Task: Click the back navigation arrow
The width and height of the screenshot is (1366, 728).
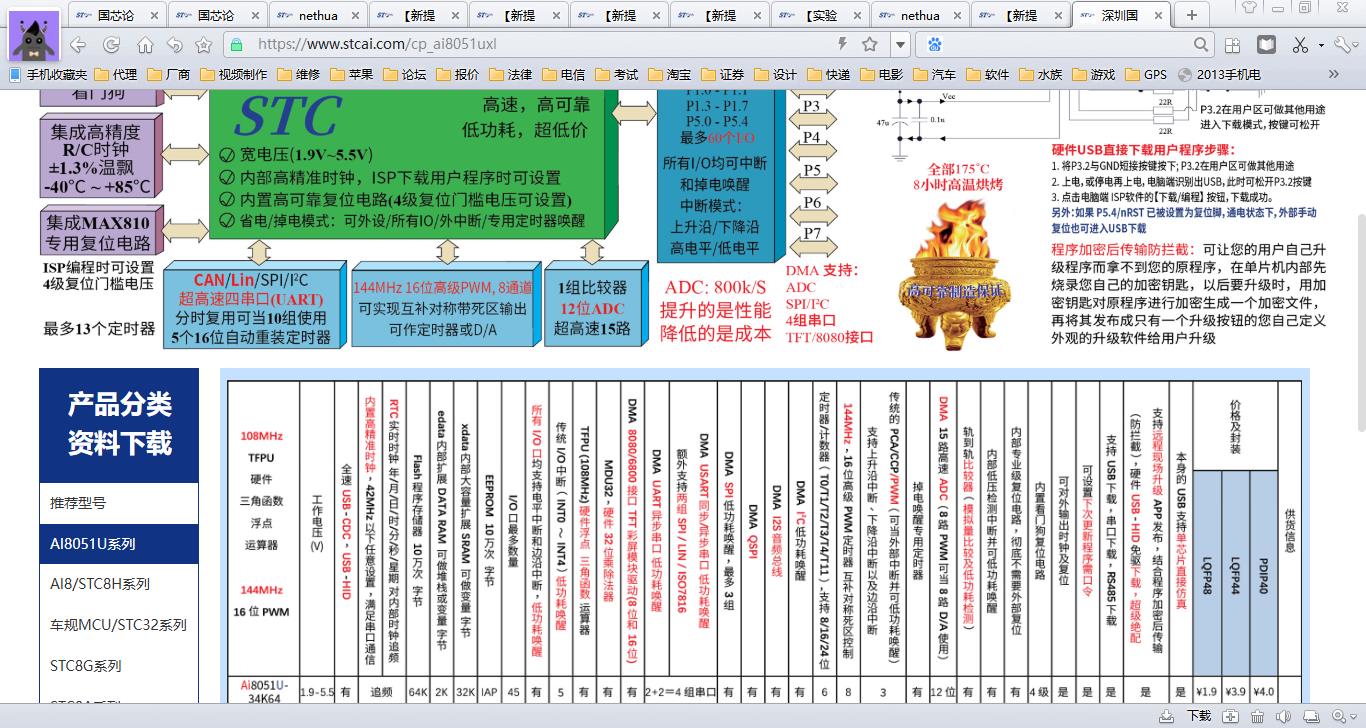Action: click(x=77, y=44)
